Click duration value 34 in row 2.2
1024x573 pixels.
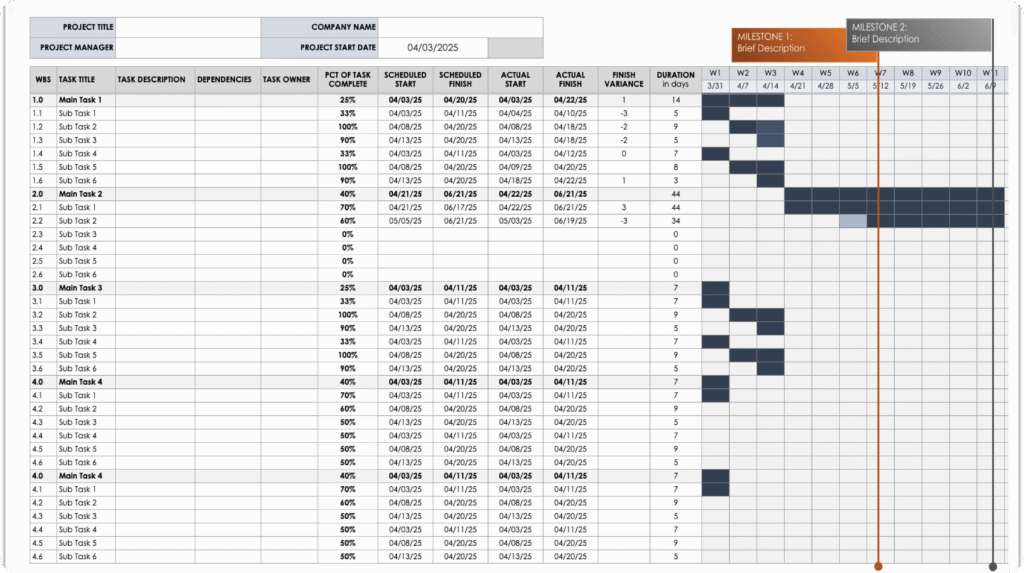[x=675, y=221]
